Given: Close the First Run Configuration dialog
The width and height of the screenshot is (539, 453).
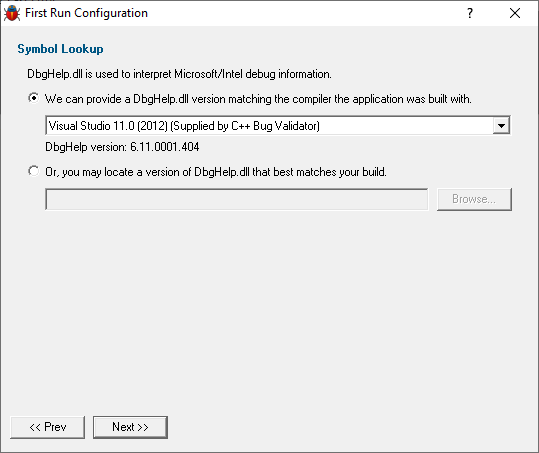Looking at the screenshot, I should pyautogui.click(x=515, y=13).
